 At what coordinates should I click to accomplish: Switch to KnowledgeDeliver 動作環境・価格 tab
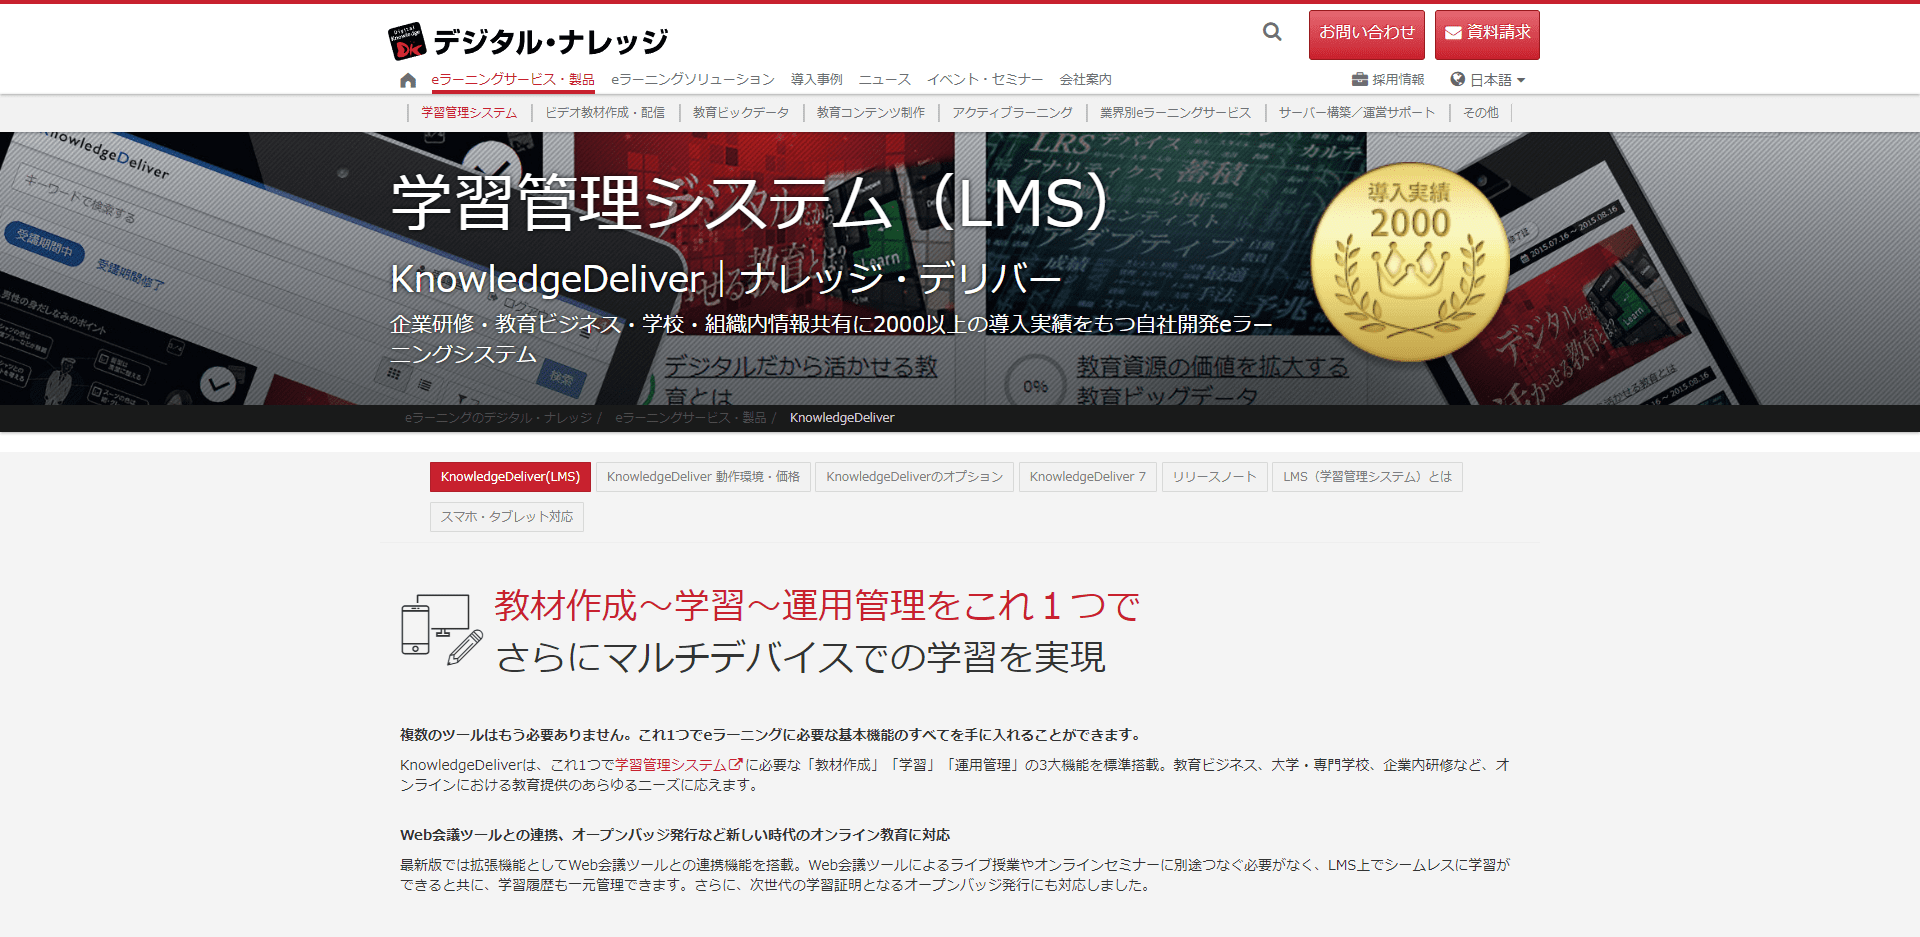coord(703,477)
